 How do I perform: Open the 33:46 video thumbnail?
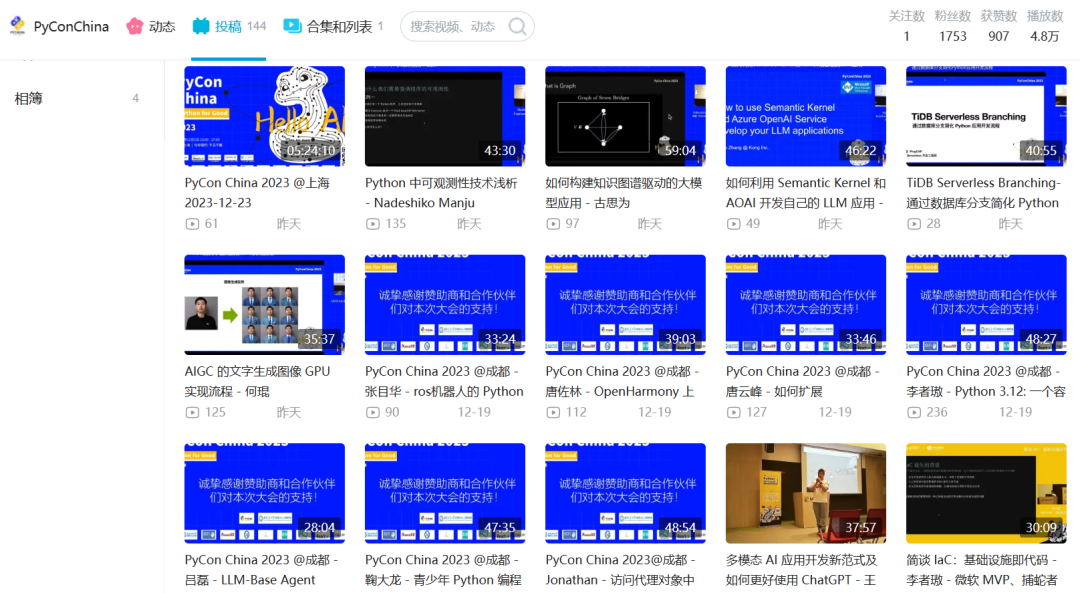pyautogui.click(x=806, y=304)
